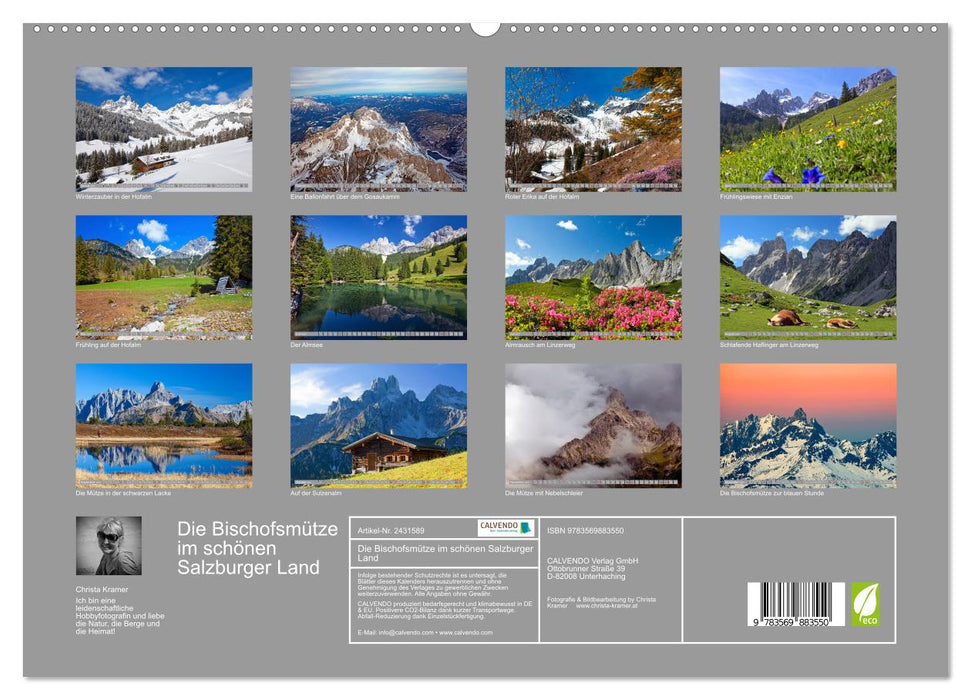Viewport: 971px width, 700px height.
Task: Open Christa Kramer's black-and-white portrait photo
Action: (108, 546)
